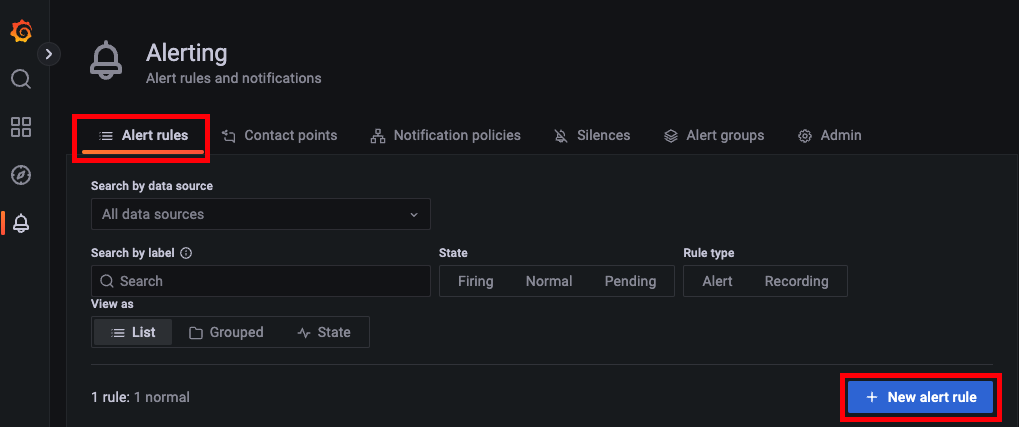
Task: Open the search magnifier in sidebar
Action: [21, 79]
